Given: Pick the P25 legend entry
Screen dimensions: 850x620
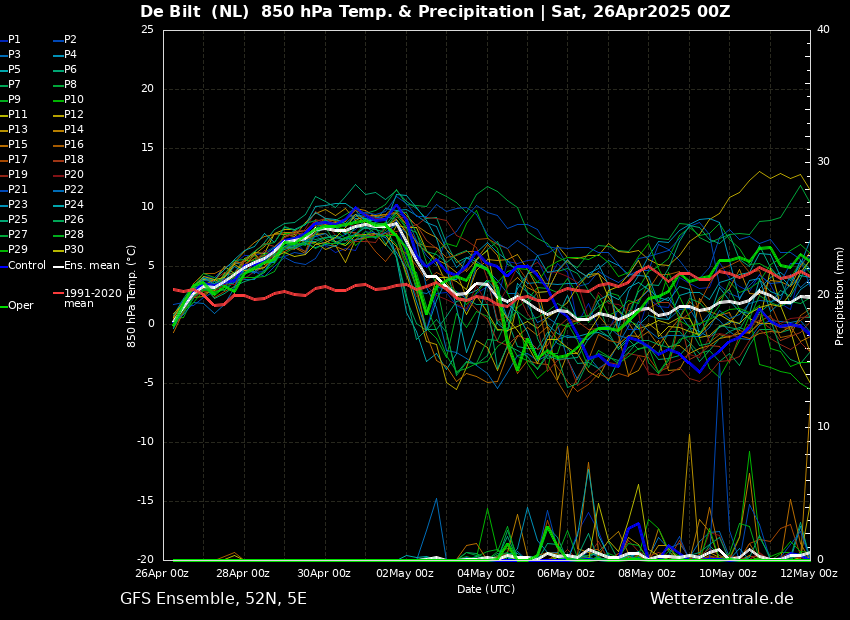Looking at the screenshot, I should pos(14,219).
